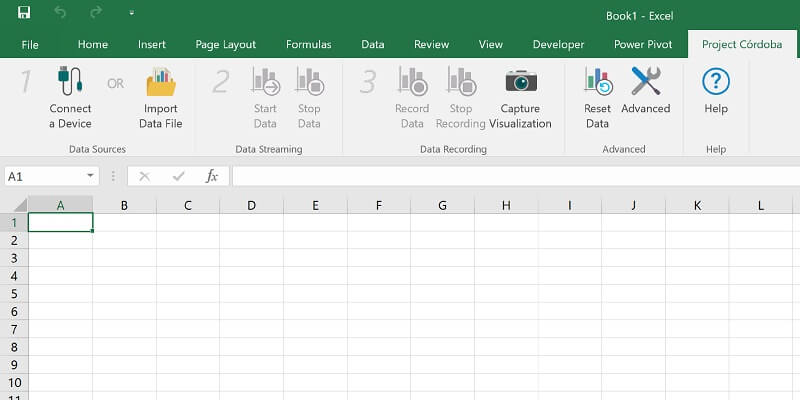Viewport: 800px width, 400px height.
Task: Click the Enter checkmark formula button
Action: pyautogui.click(x=178, y=177)
